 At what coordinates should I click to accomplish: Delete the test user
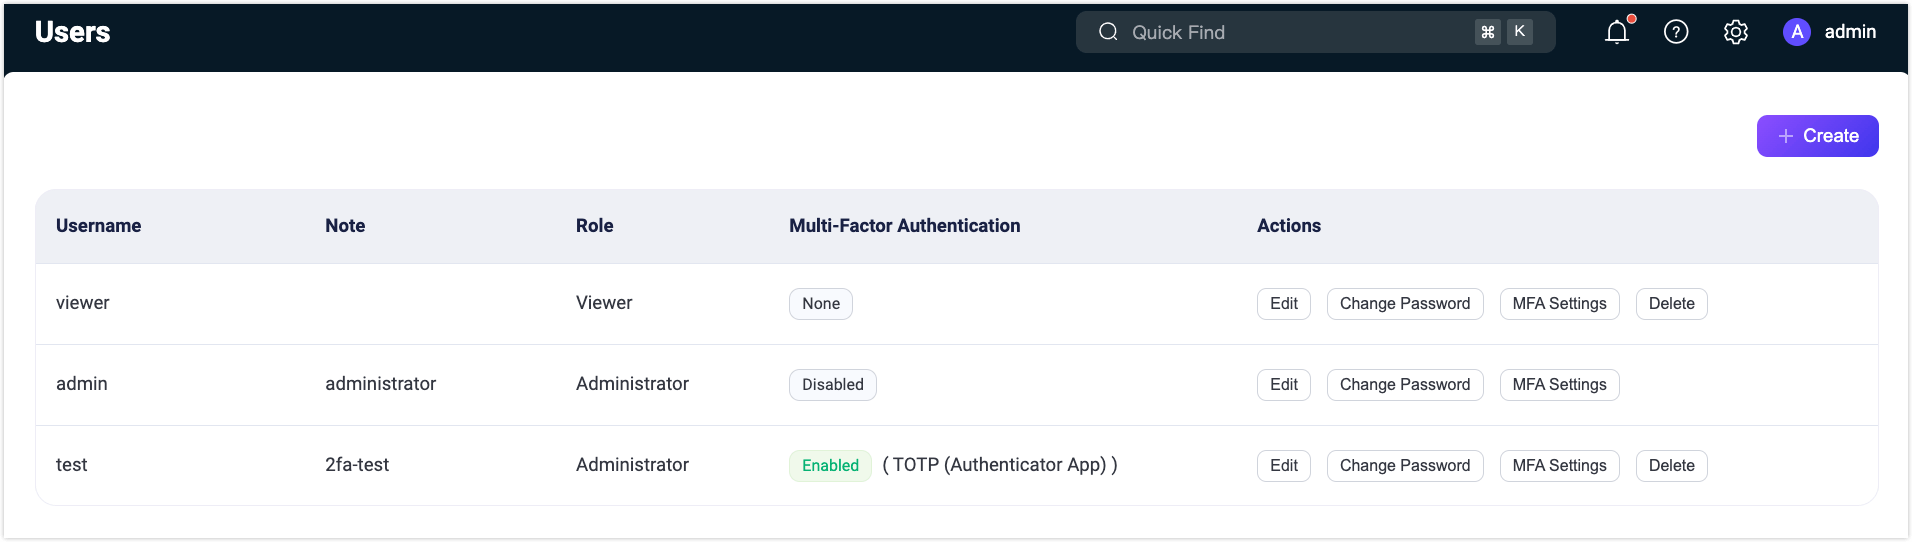click(x=1671, y=466)
